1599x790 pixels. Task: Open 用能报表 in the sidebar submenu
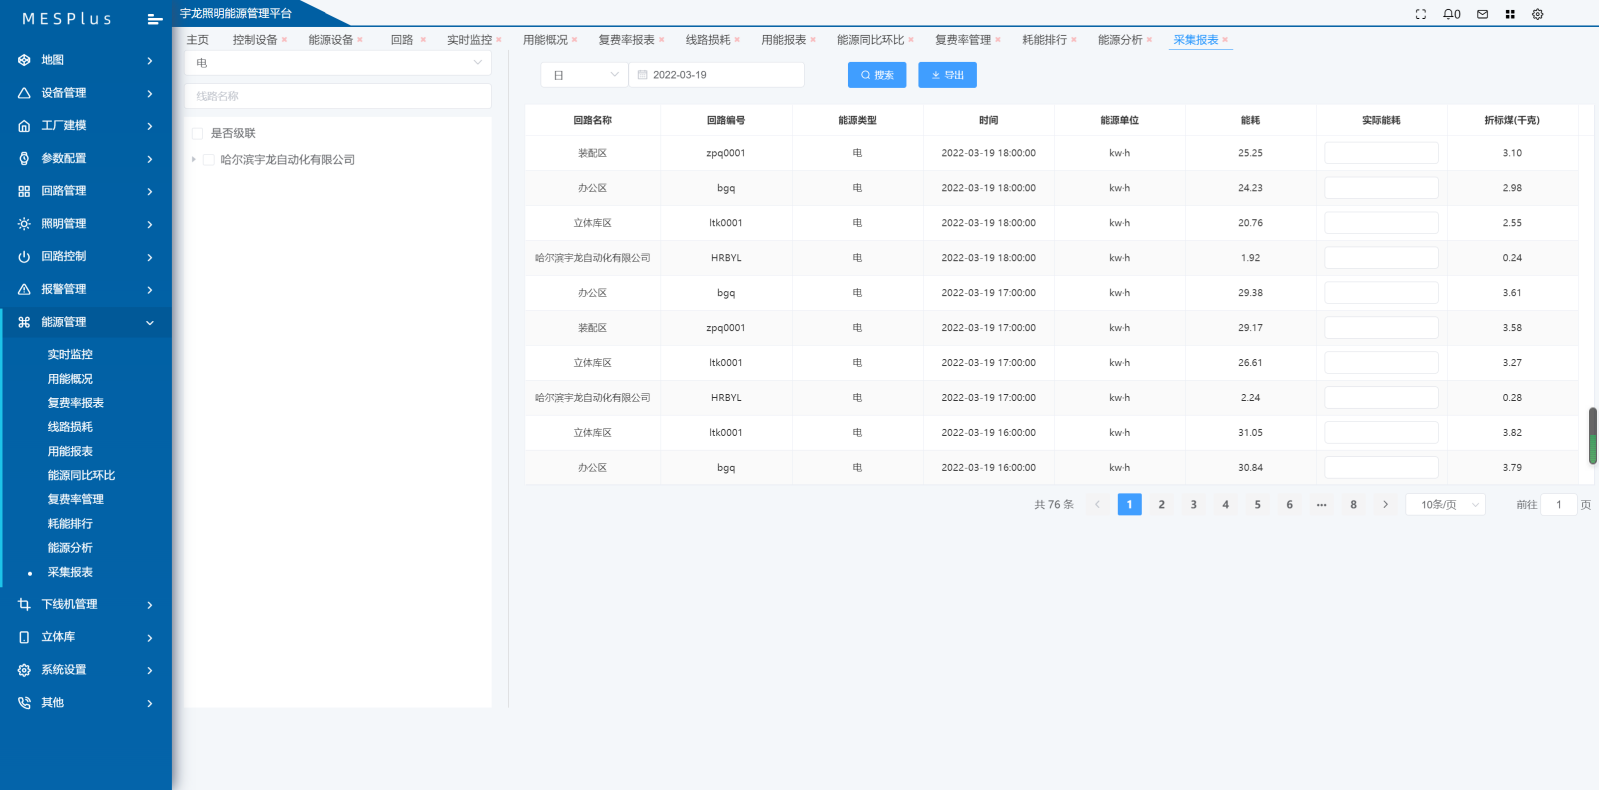70,451
